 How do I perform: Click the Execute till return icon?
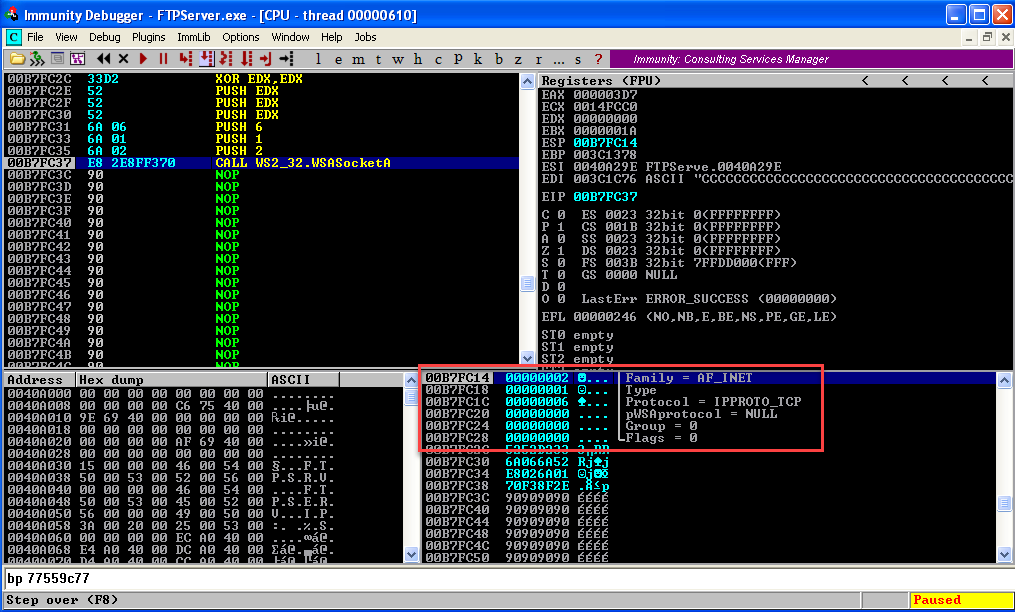pos(265,59)
